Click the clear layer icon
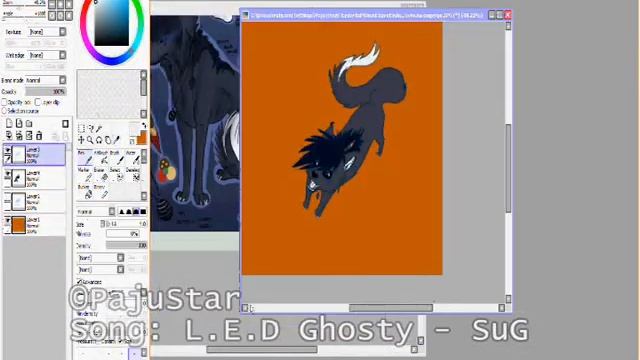 pos(29,135)
